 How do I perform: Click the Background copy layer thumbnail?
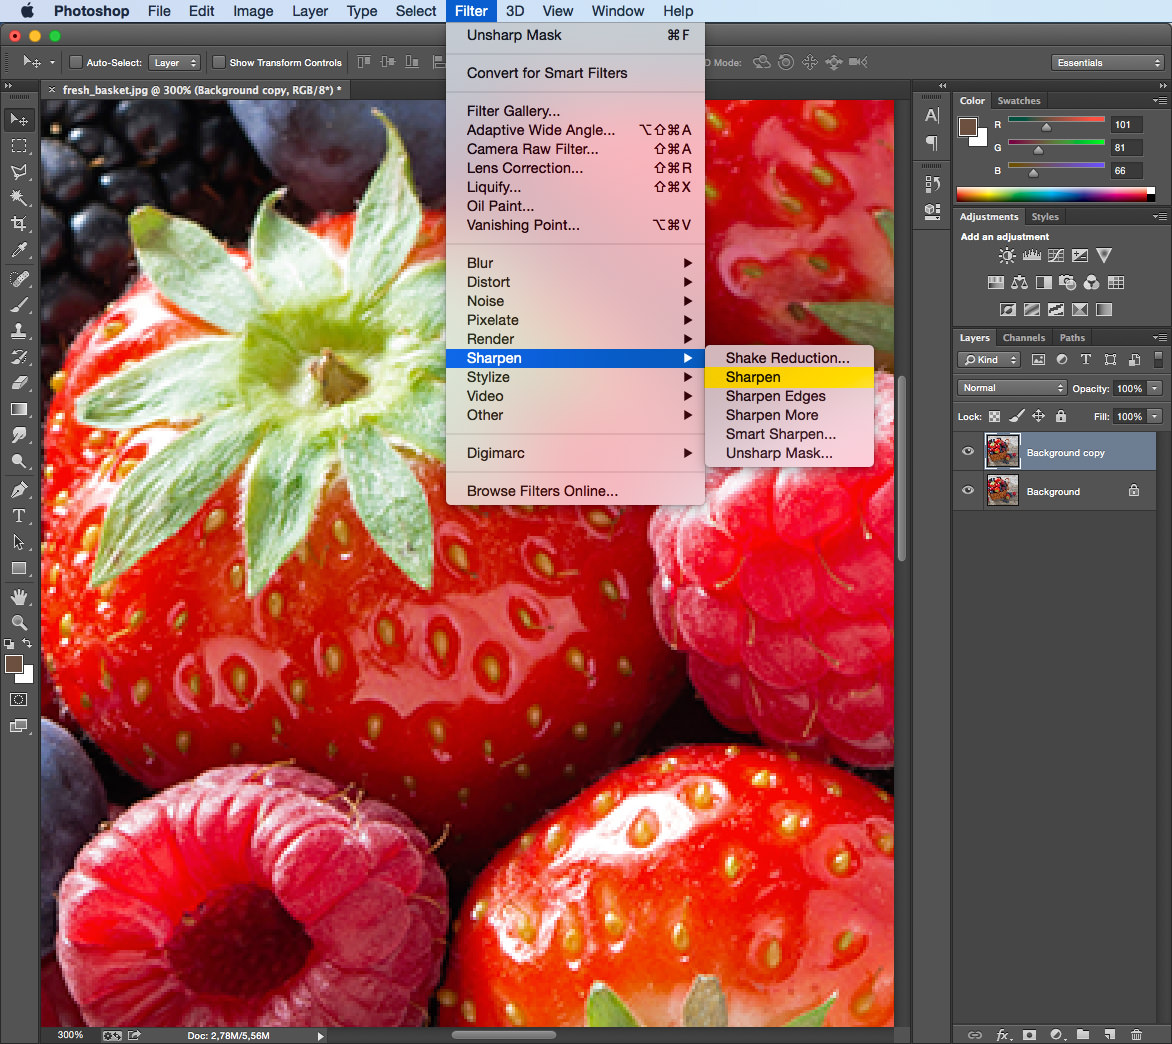click(x=1002, y=451)
